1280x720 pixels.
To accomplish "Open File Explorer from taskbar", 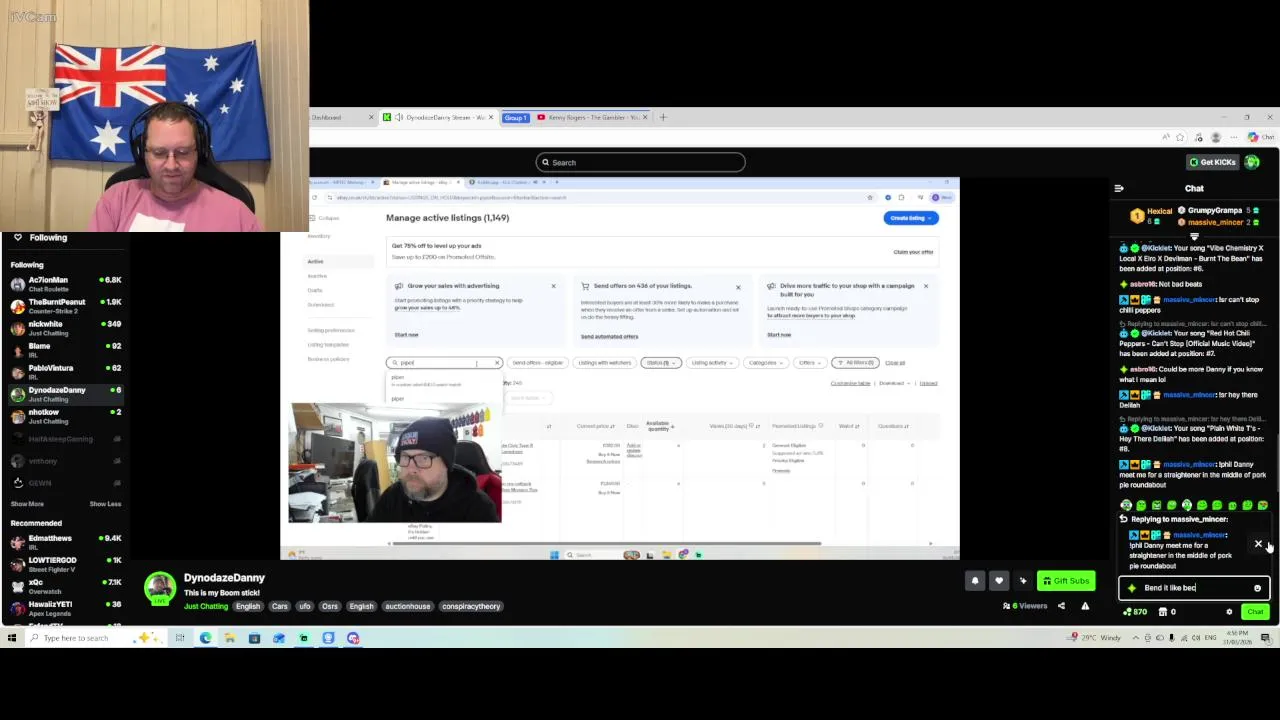I will click(x=229, y=638).
